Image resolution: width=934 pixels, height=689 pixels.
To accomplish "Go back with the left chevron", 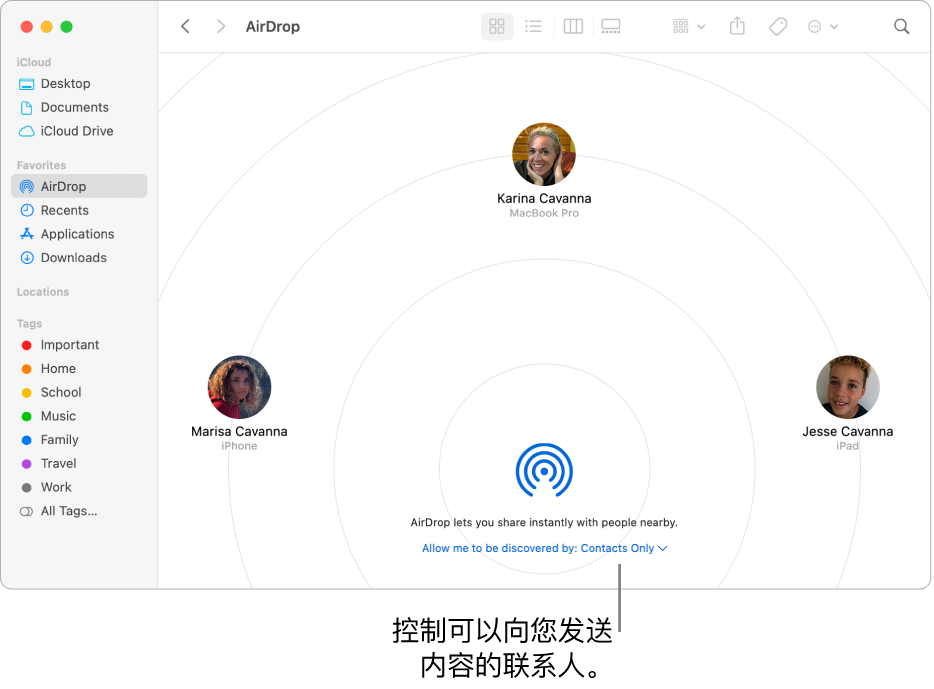I will pos(185,26).
